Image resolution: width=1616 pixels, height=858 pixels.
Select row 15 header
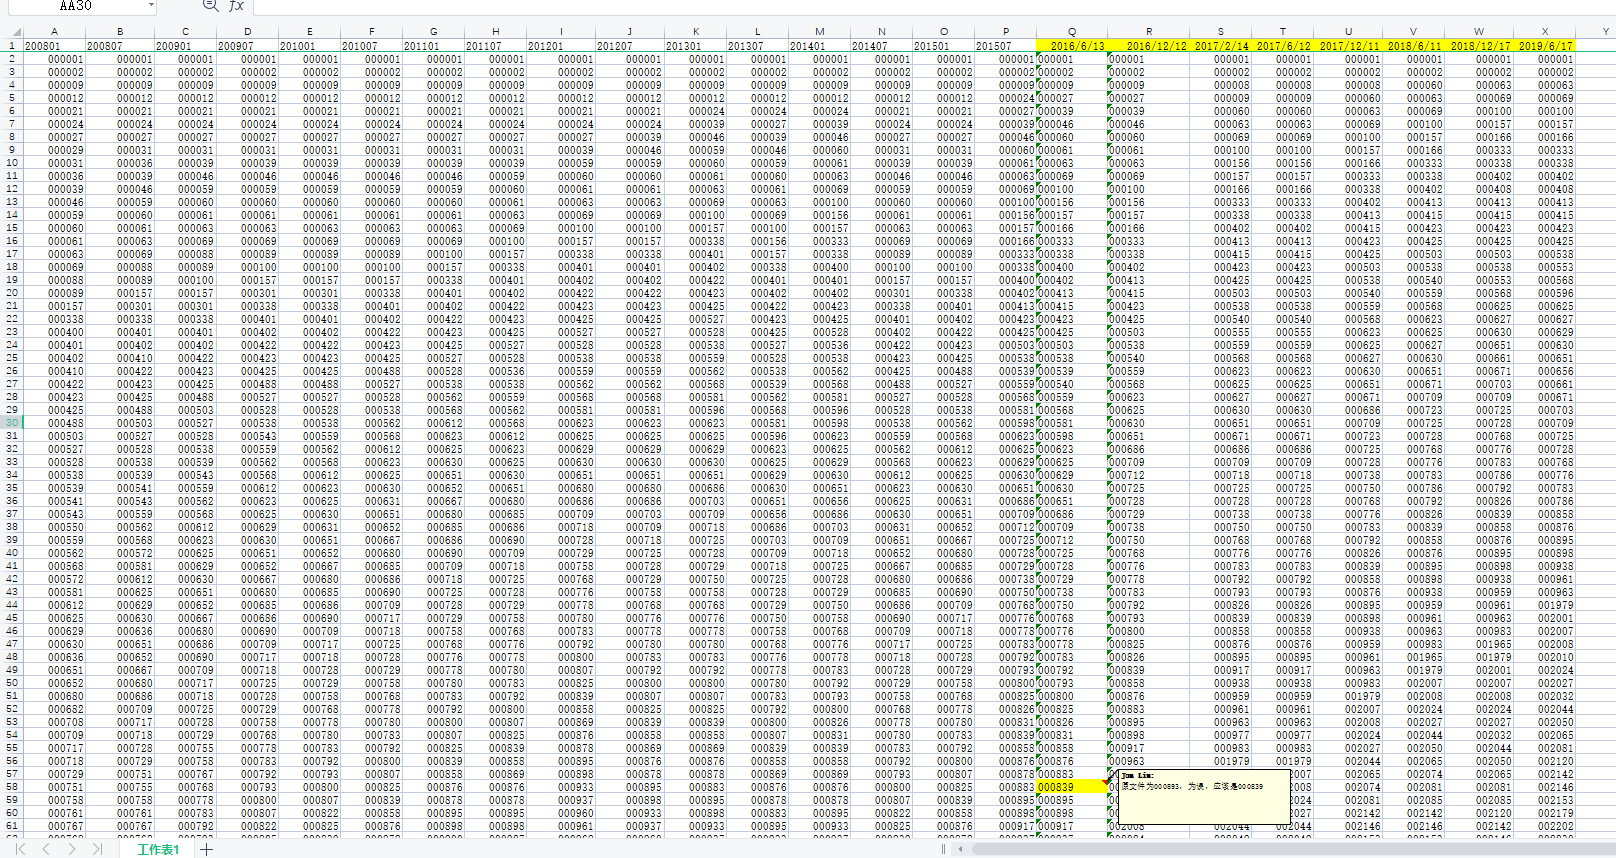click(11, 227)
